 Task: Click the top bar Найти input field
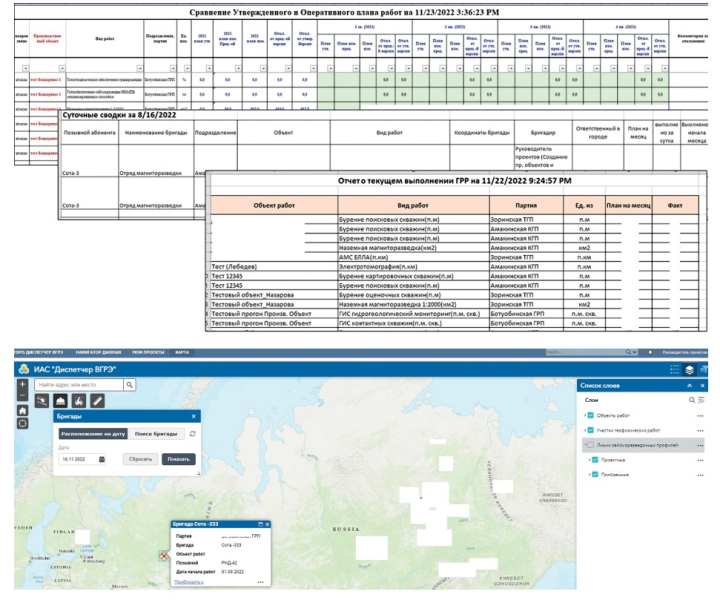click(x=585, y=352)
